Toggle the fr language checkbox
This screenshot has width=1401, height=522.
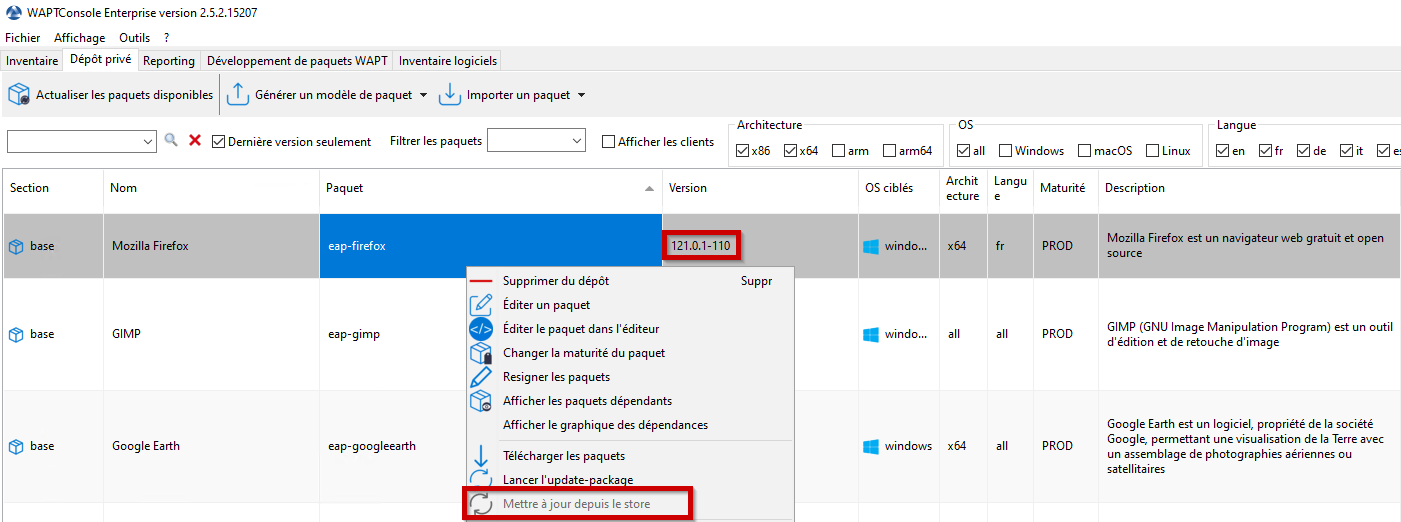[1265, 151]
